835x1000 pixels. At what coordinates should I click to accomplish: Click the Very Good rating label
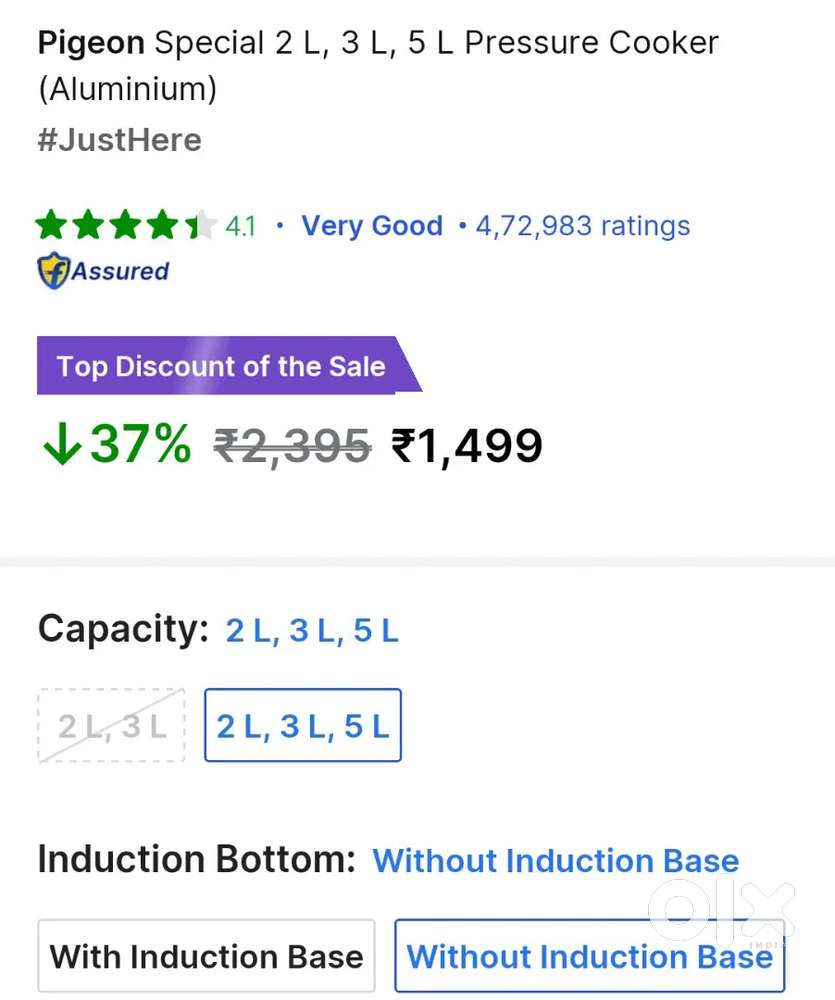pyautogui.click(x=372, y=226)
